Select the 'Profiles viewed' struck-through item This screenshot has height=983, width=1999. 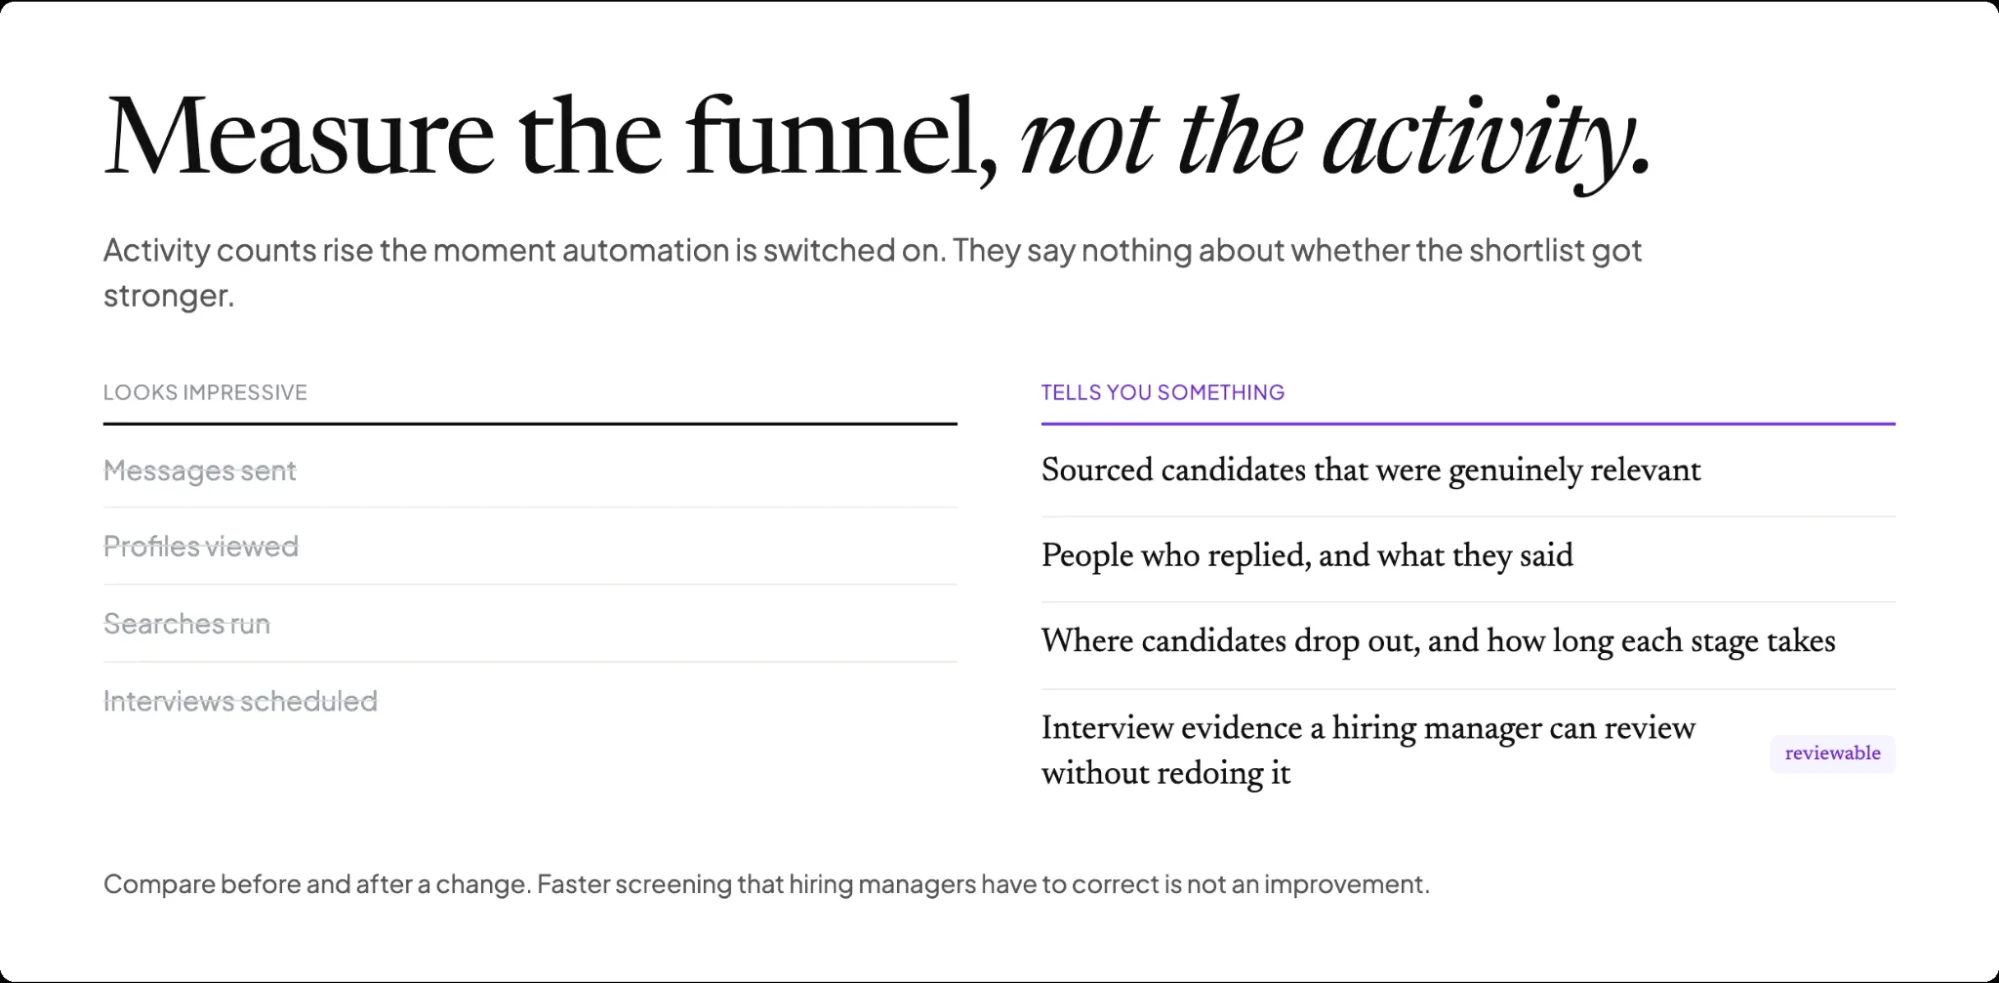(x=201, y=546)
